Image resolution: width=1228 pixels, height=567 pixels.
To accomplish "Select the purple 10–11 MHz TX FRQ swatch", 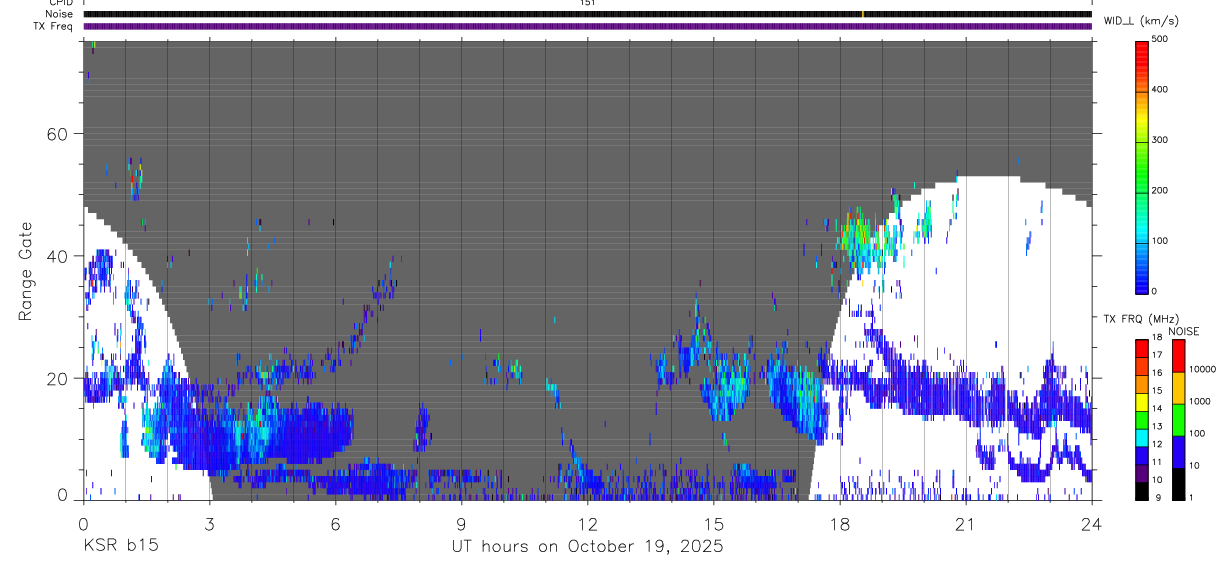I will click(x=1142, y=473).
